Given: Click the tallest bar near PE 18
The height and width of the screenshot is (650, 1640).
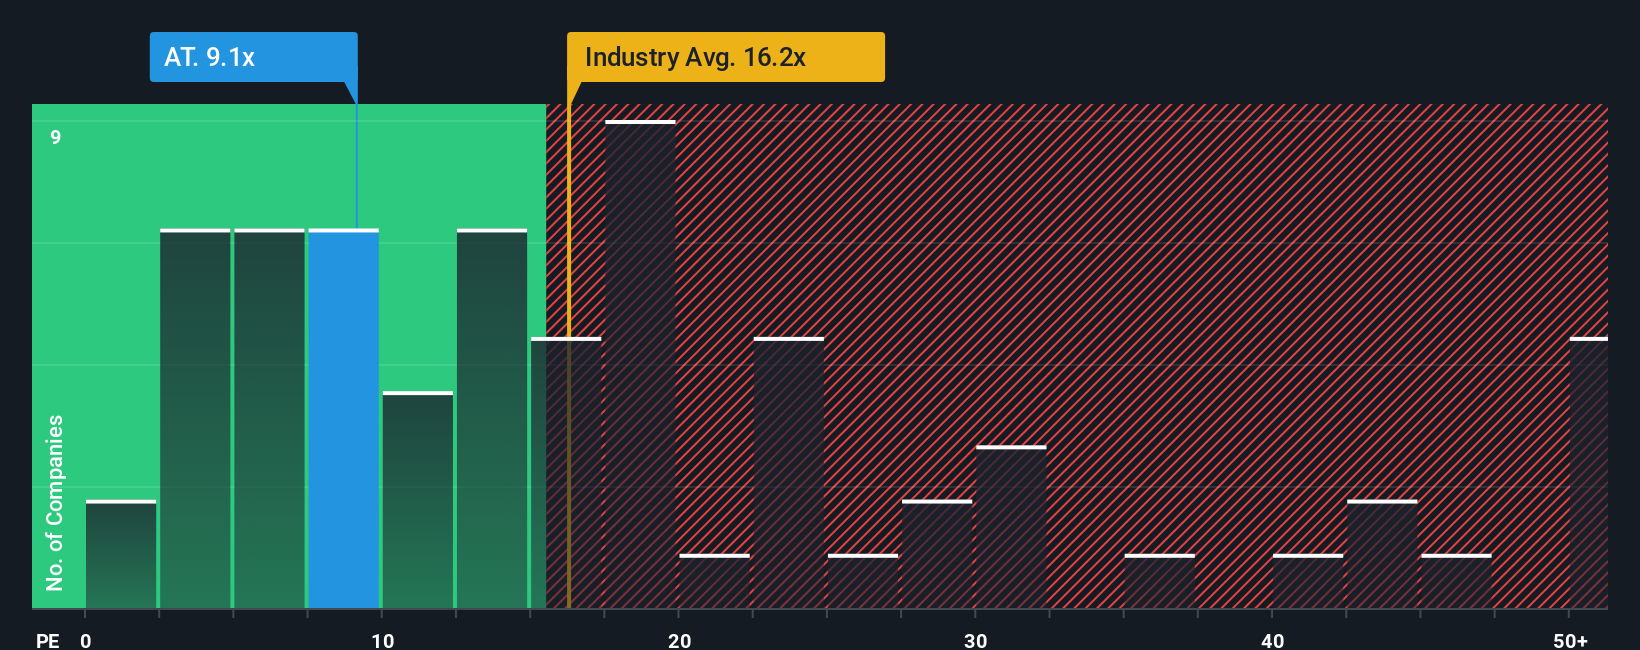Looking at the screenshot, I should [641, 365].
